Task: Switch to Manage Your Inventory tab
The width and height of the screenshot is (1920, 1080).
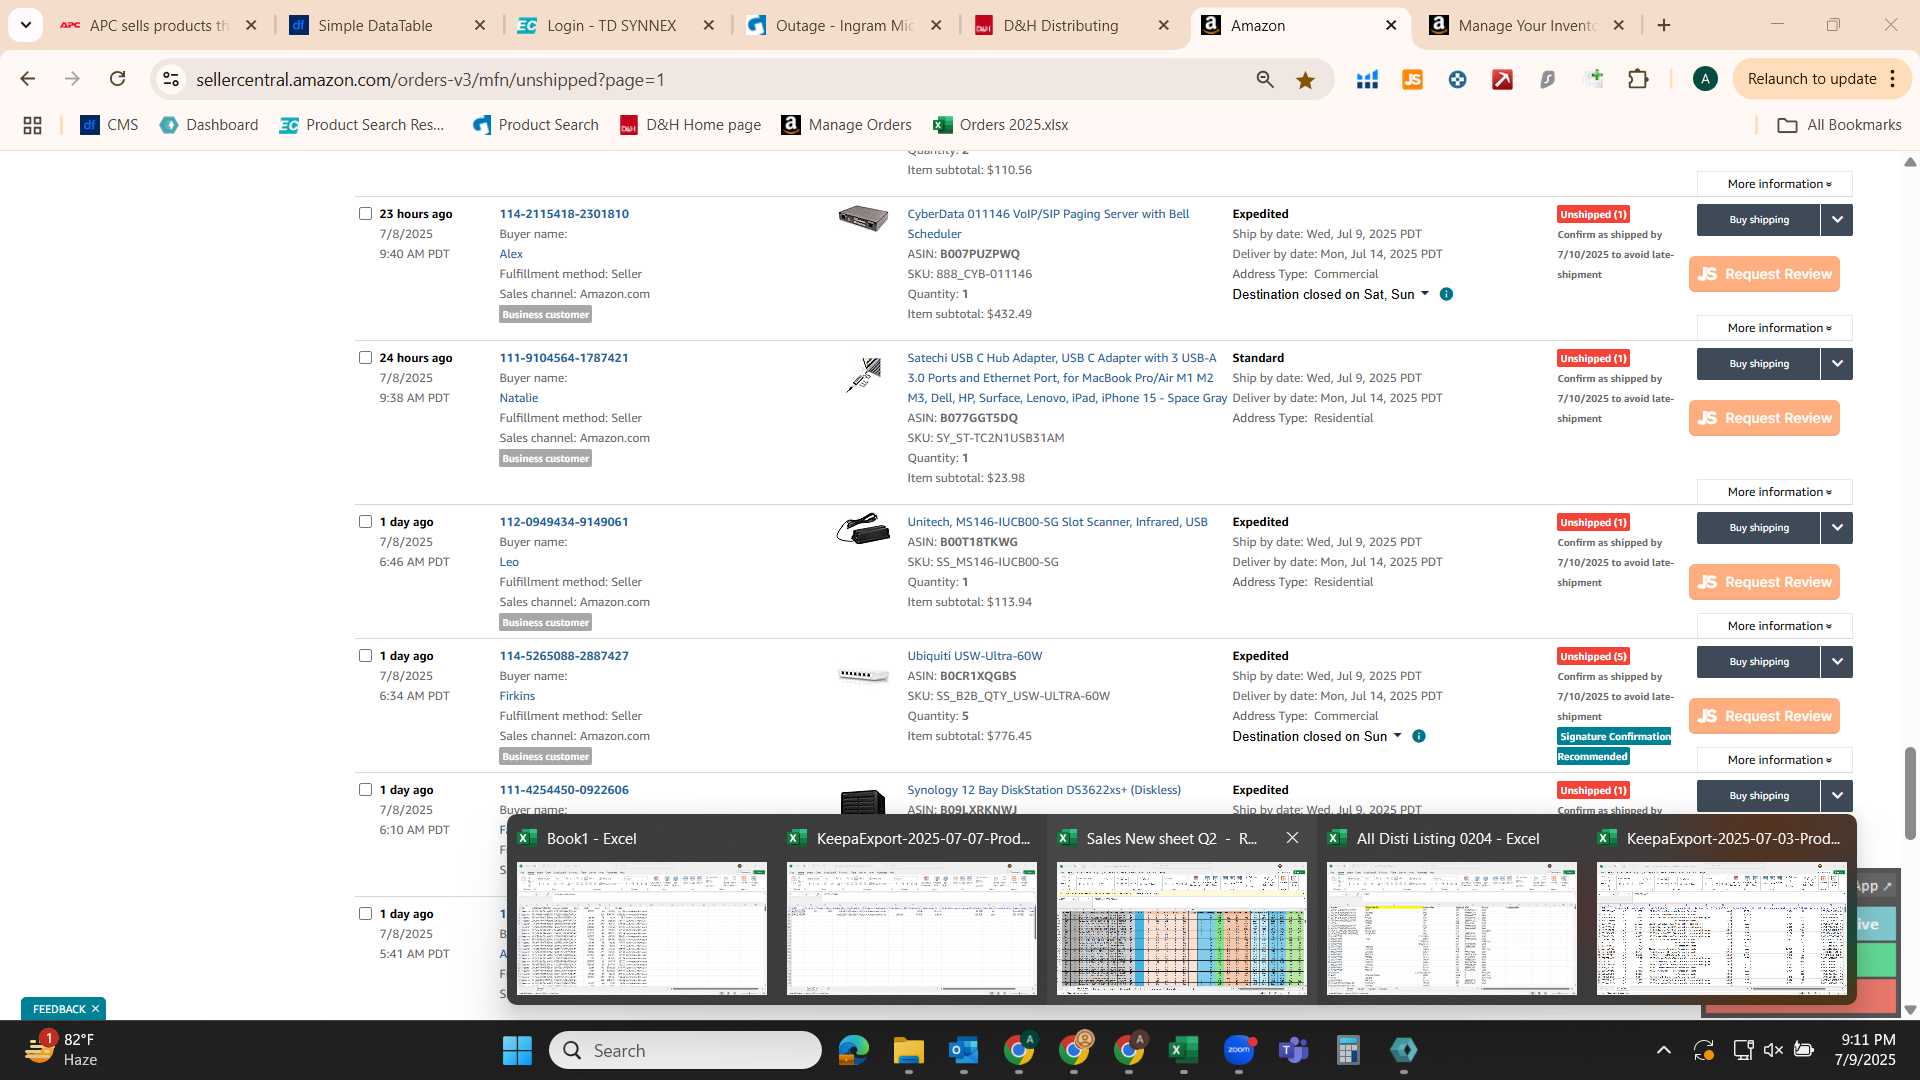Action: [x=1526, y=25]
